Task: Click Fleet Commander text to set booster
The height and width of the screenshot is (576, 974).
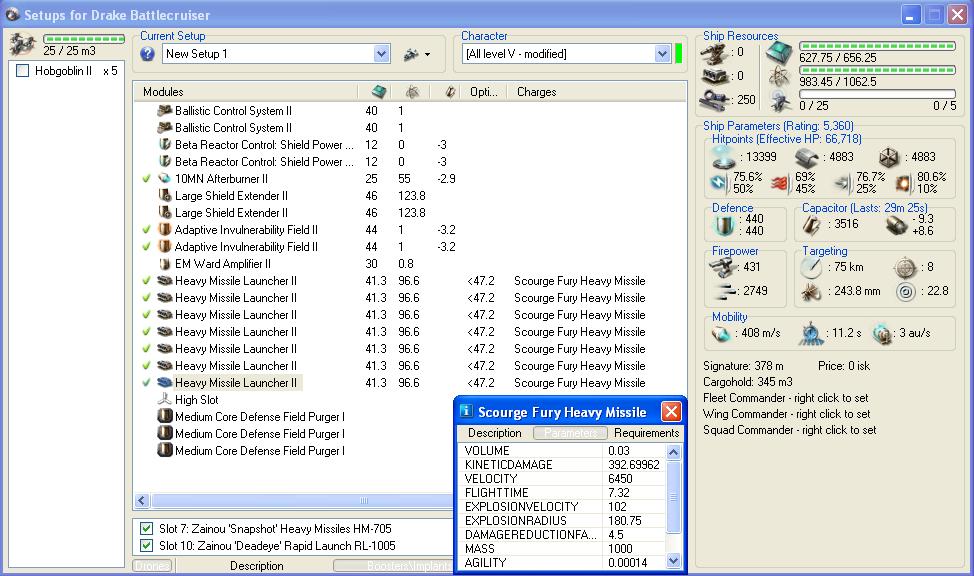Action: (786, 398)
